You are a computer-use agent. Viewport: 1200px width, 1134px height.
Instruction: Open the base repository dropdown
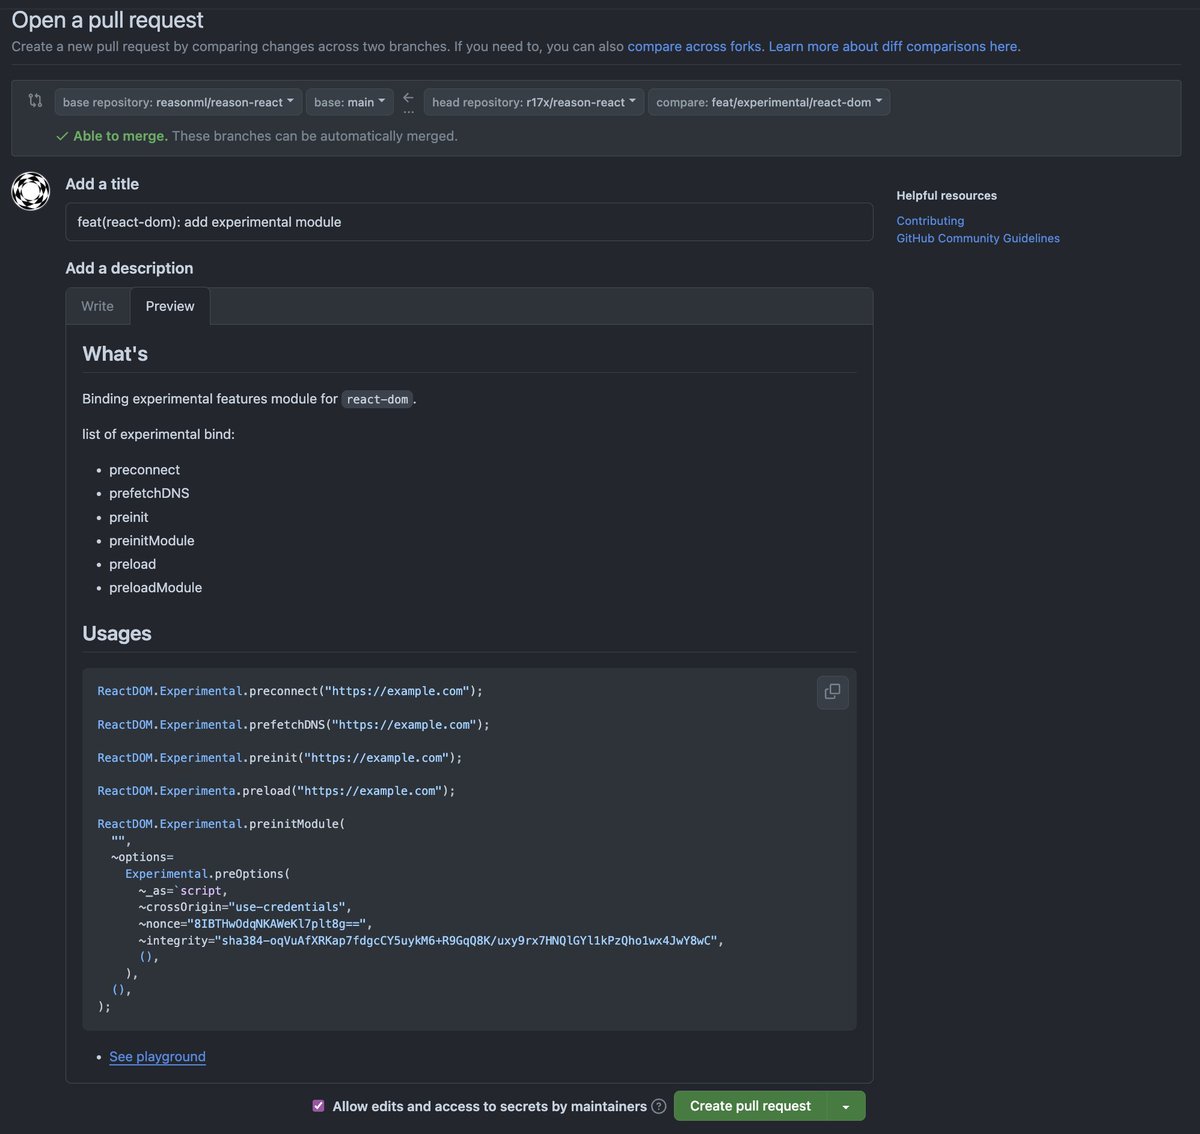[178, 102]
